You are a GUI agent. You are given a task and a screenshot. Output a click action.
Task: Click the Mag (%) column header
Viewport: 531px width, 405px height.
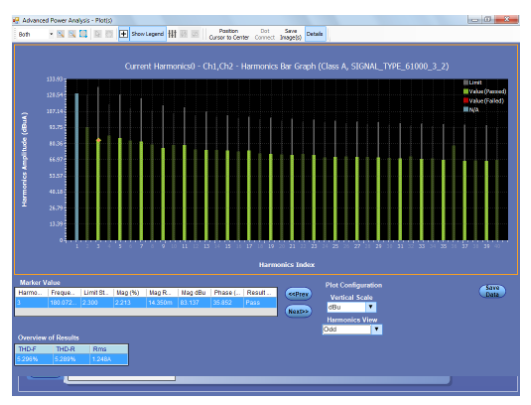[129, 293]
